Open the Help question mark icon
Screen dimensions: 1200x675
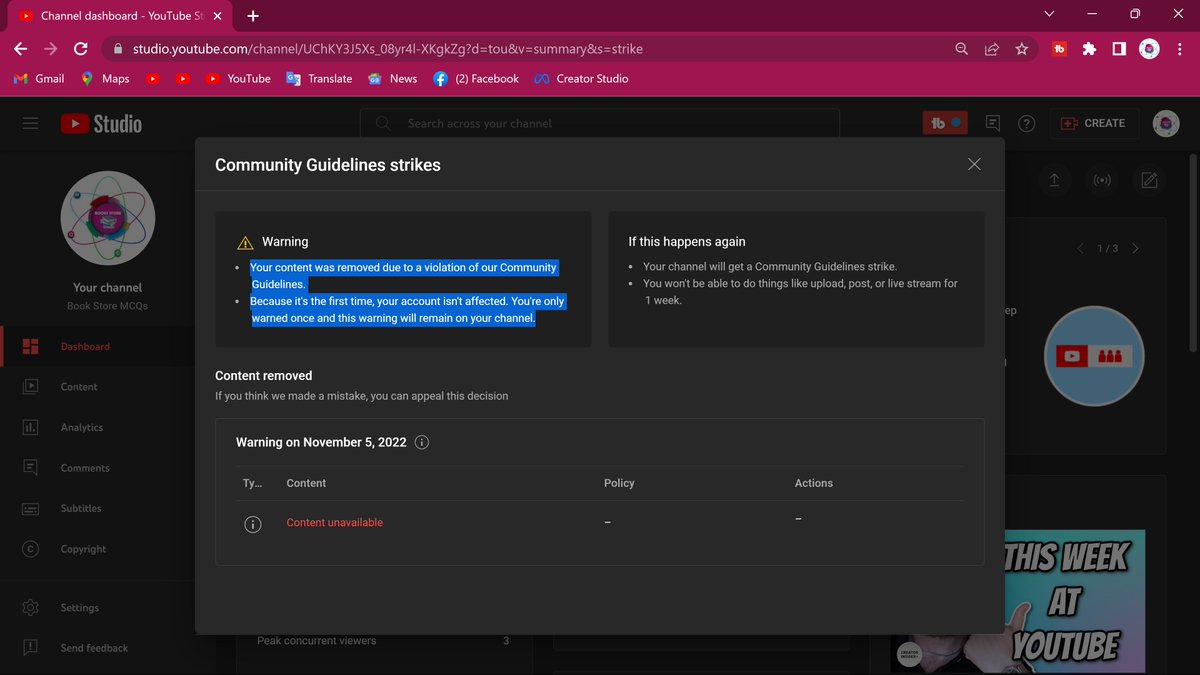(1026, 123)
